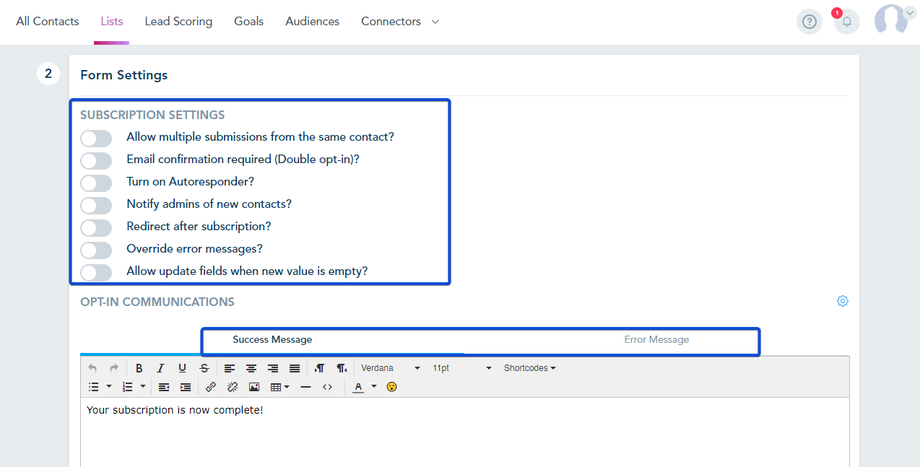
Task: Click the Undo icon in editor toolbar
Action: [92, 368]
